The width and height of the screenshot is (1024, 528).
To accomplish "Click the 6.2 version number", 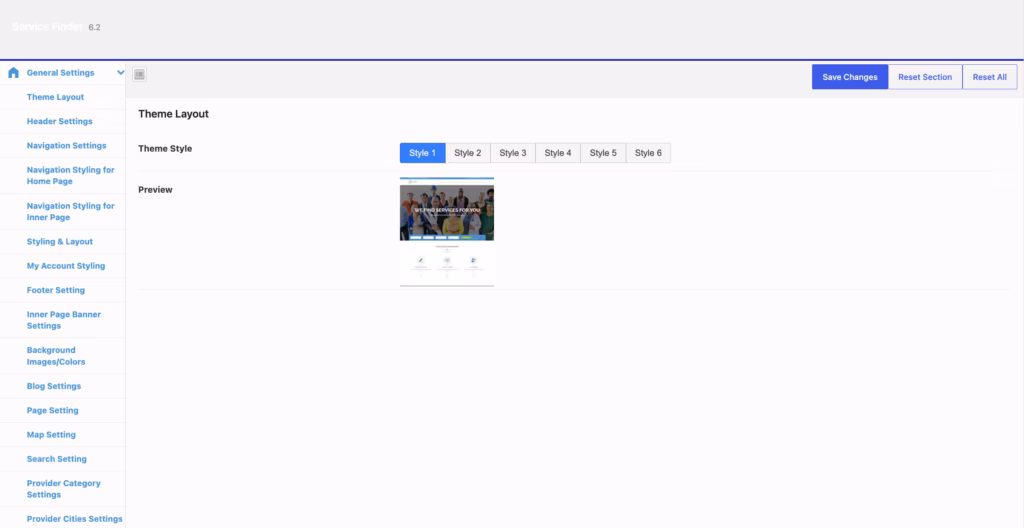I will tap(94, 27).
